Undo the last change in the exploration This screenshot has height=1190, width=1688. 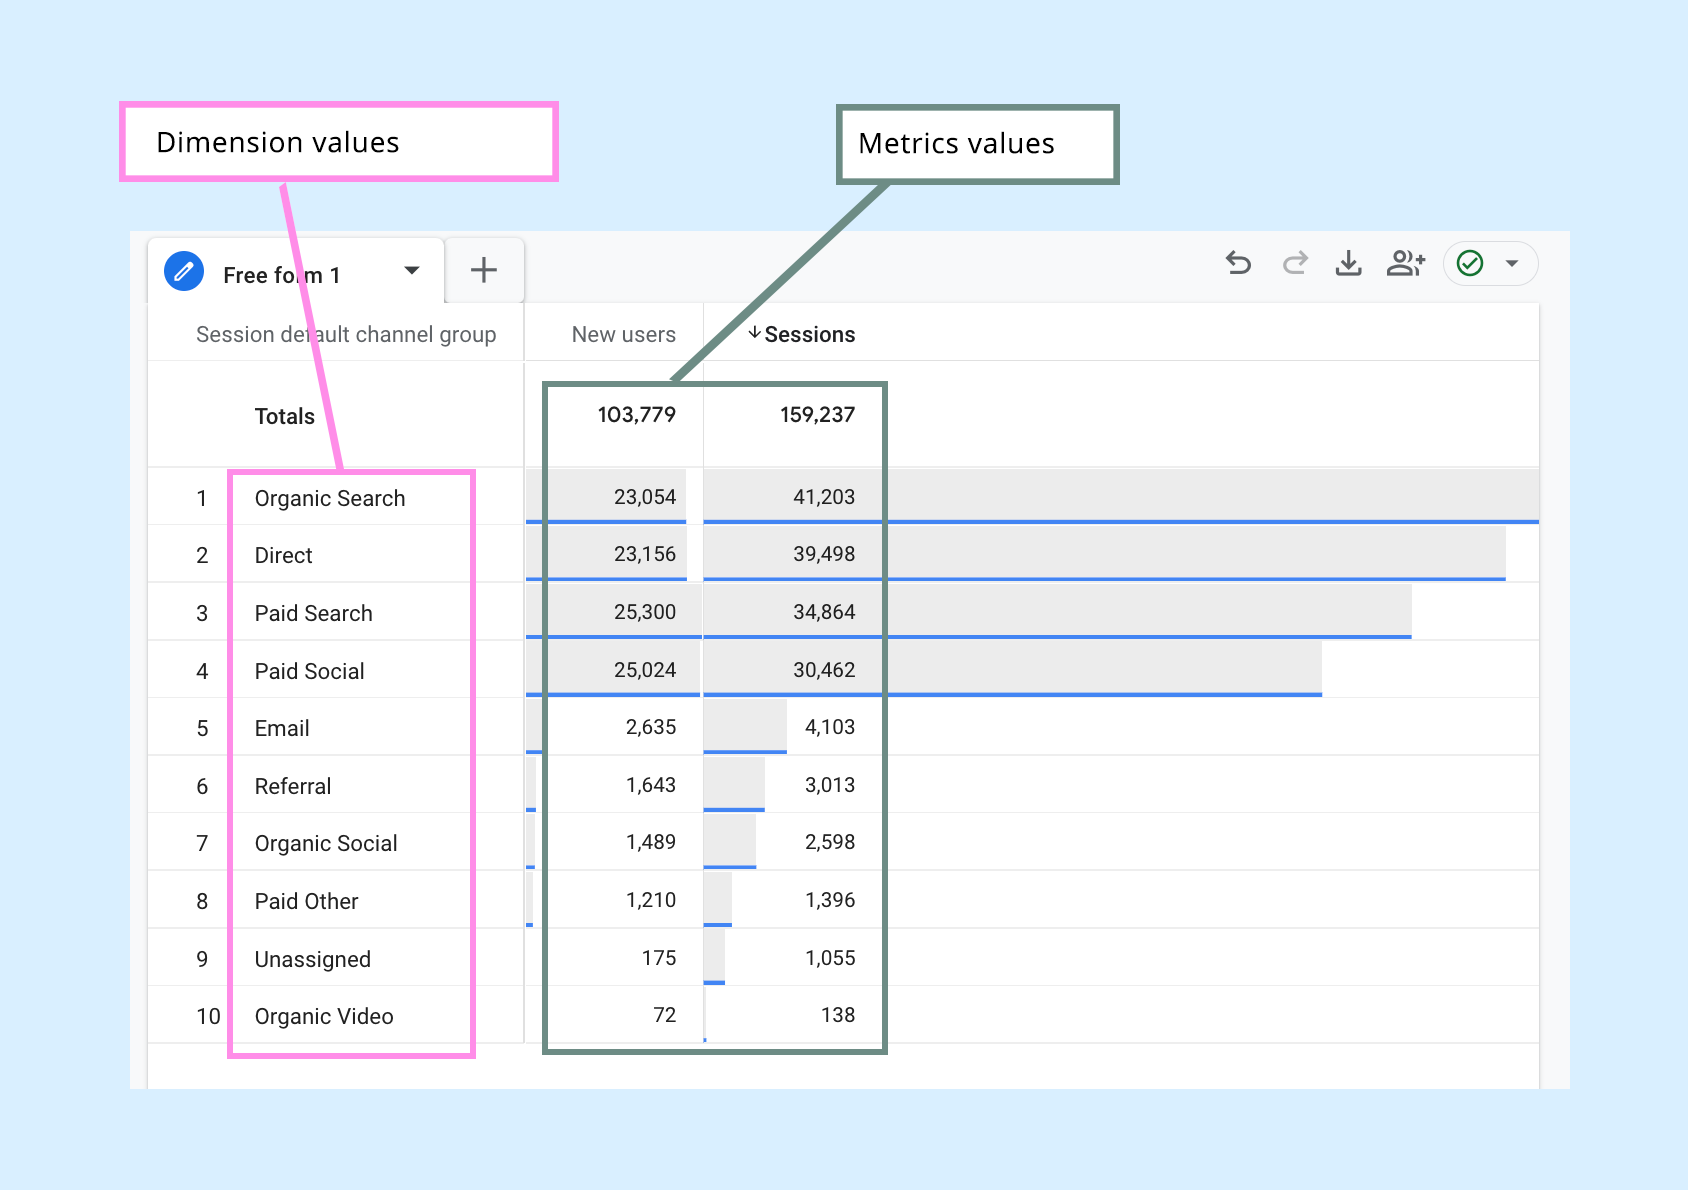coord(1239,263)
